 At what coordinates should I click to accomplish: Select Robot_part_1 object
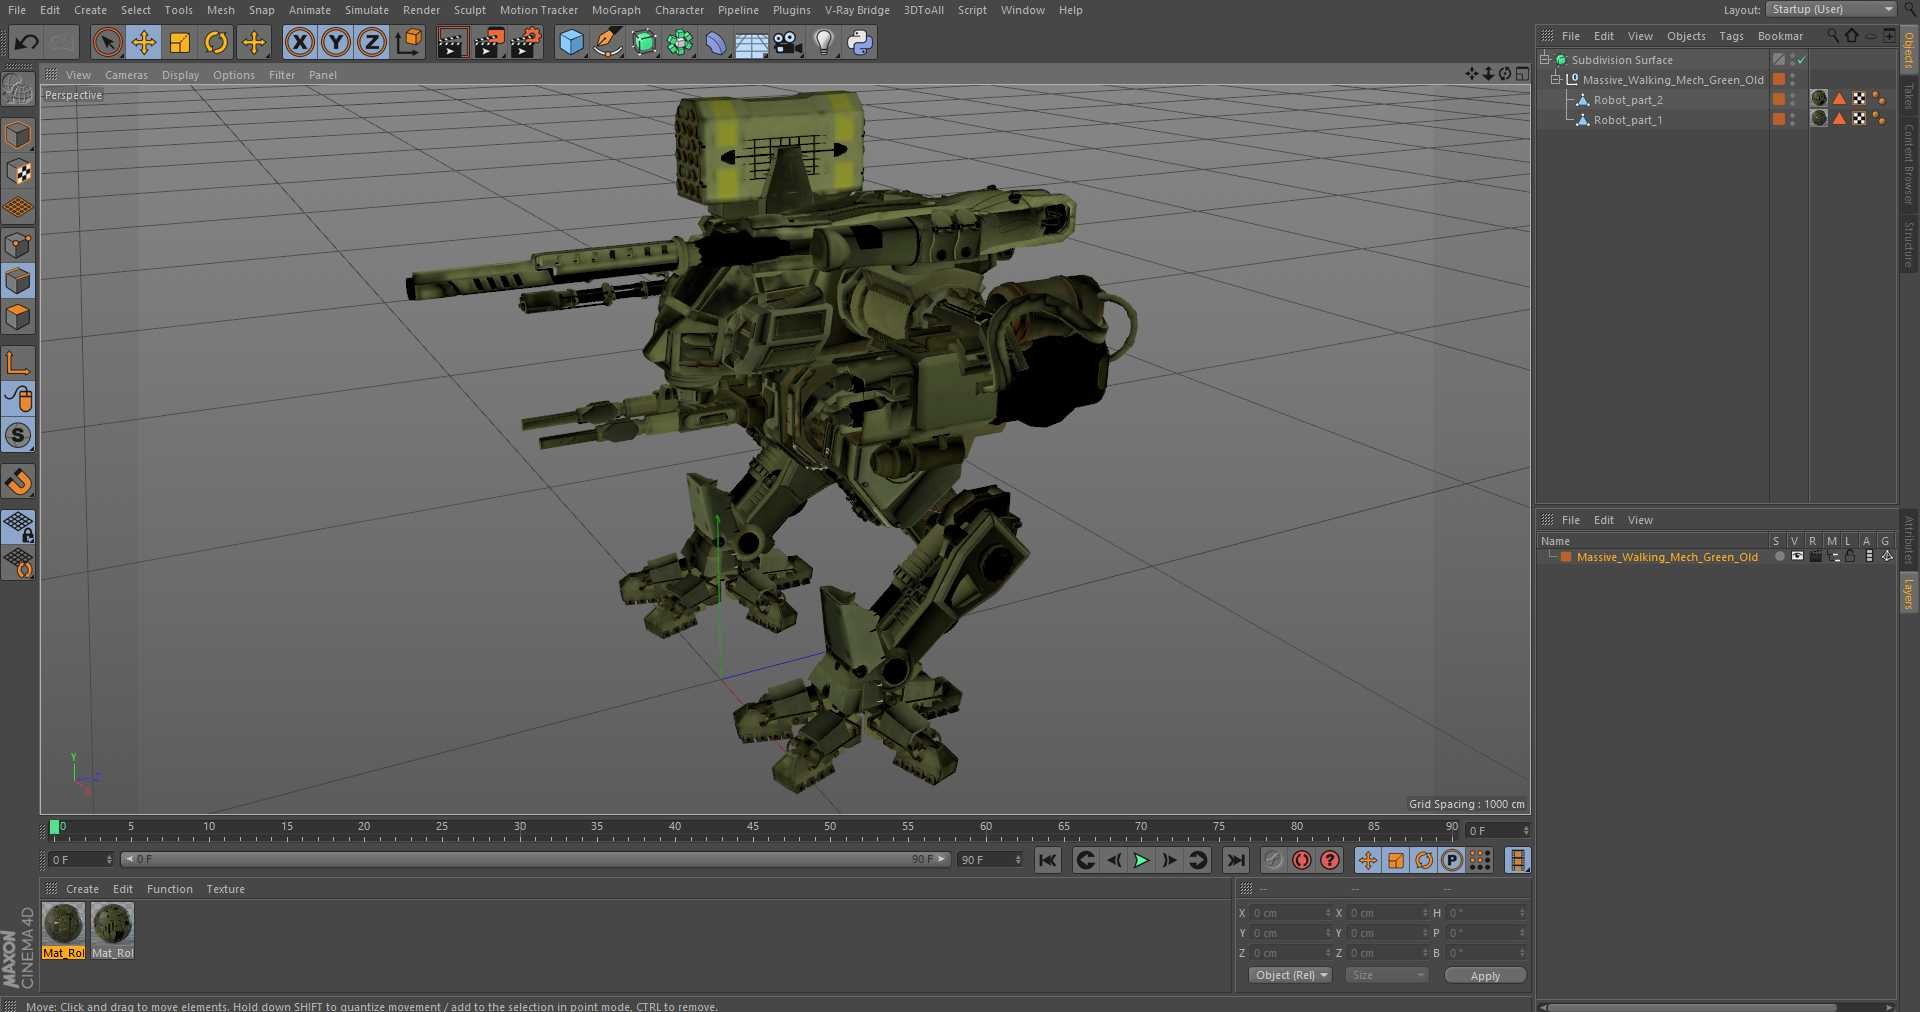pos(1628,120)
